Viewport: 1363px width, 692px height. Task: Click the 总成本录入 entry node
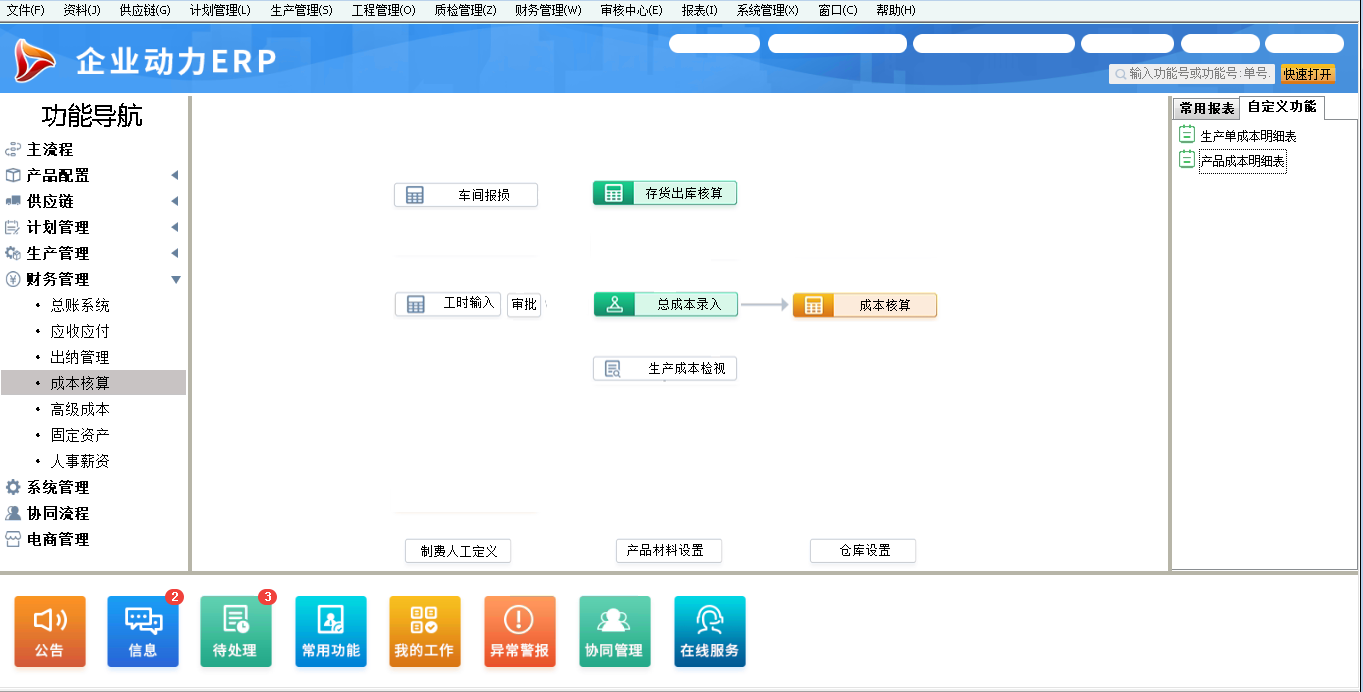coord(664,303)
